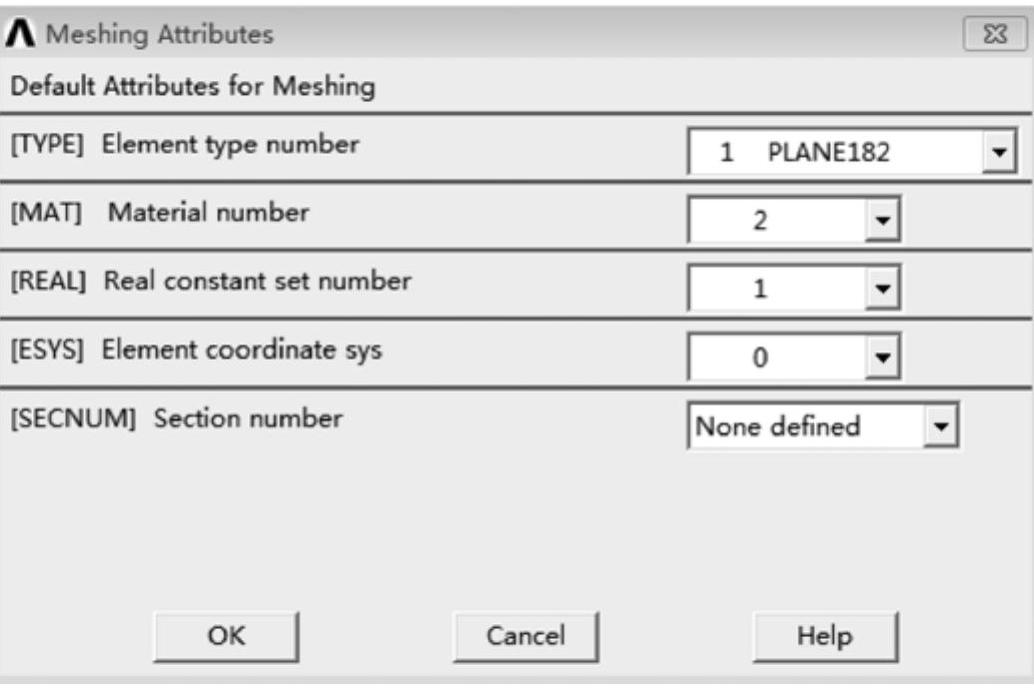Expand the Section number dropdown arrow
The image size is (1034, 690).
(x=939, y=427)
